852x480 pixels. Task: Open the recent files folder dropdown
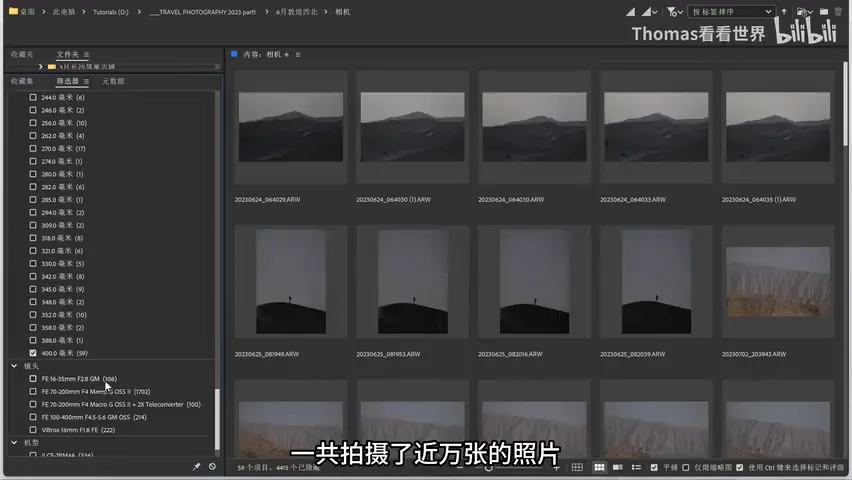(804, 12)
